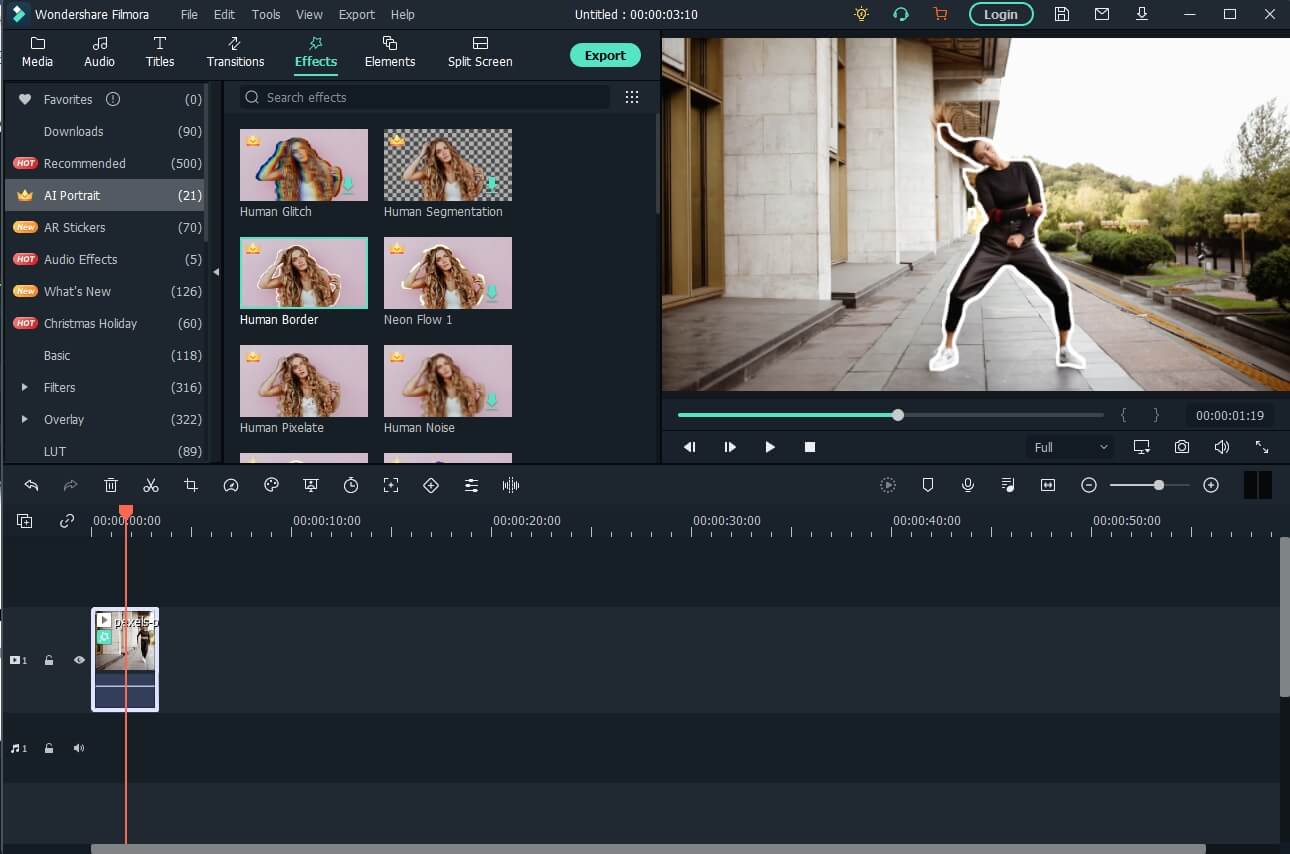Image resolution: width=1290 pixels, height=854 pixels.
Task: Hide video track 1 with eye icon
Action: (x=79, y=660)
